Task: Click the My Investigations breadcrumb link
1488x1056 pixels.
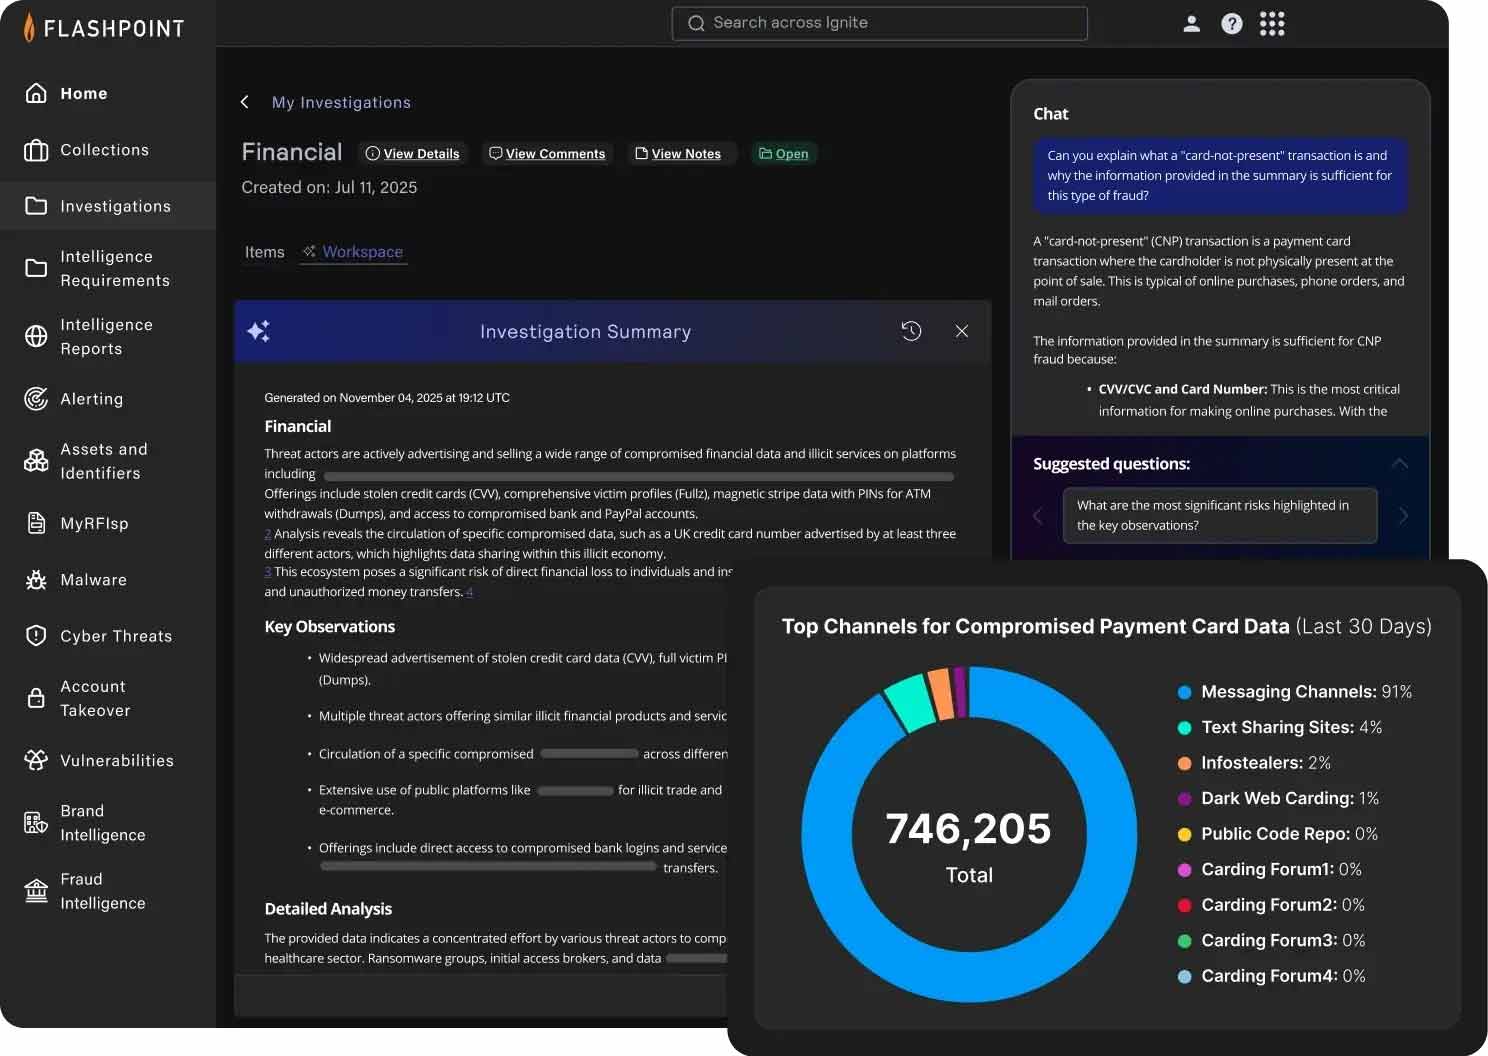Action: click(x=341, y=102)
